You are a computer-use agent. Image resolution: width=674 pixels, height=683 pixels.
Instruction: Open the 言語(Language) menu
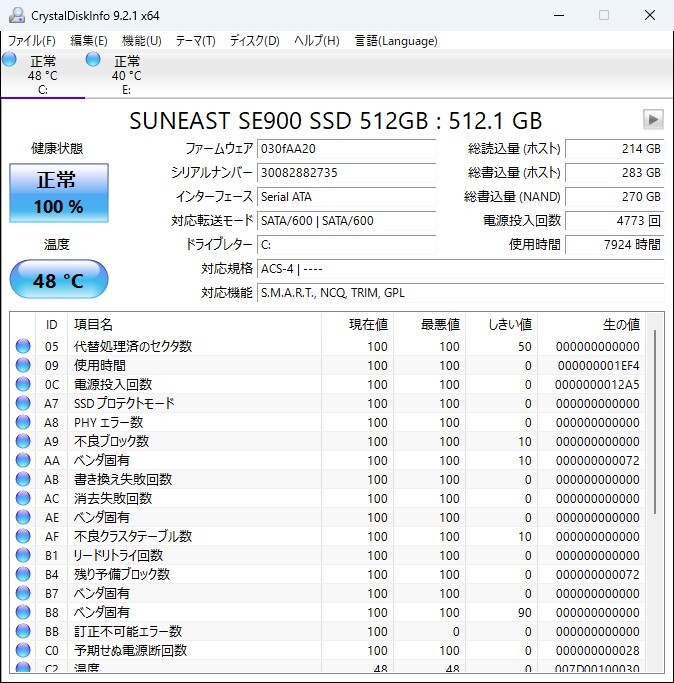coord(396,41)
